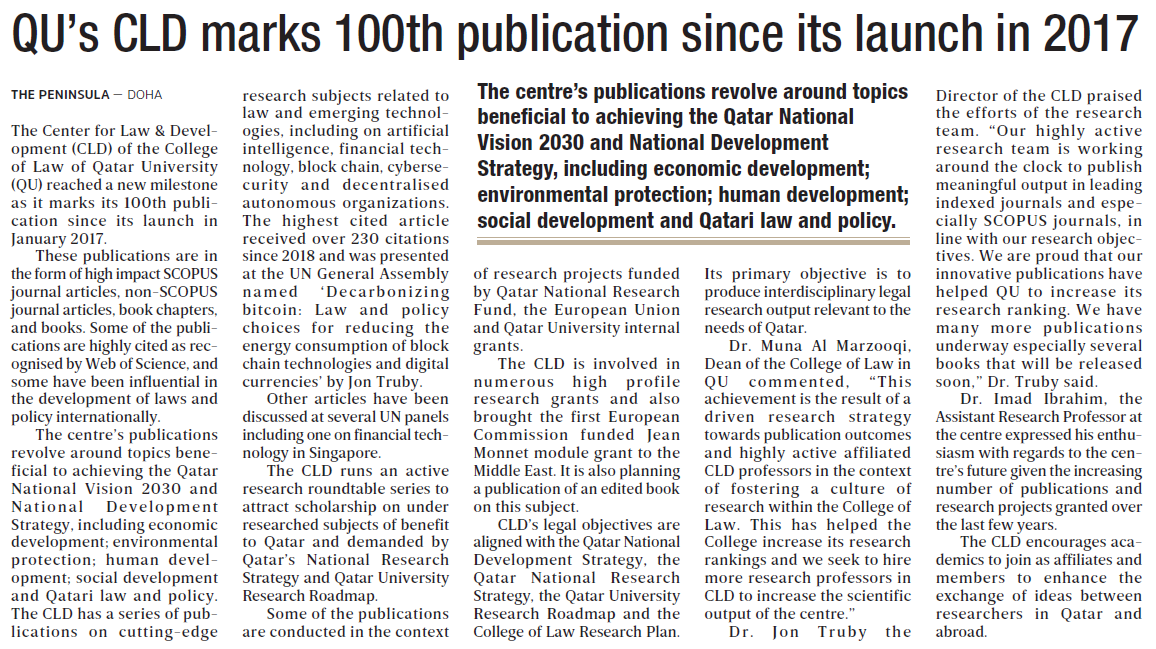Click the paragraph beginning "CLD's legal objectives are"
The height and width of the screenshot is (649, 1156).
point(577,577)
